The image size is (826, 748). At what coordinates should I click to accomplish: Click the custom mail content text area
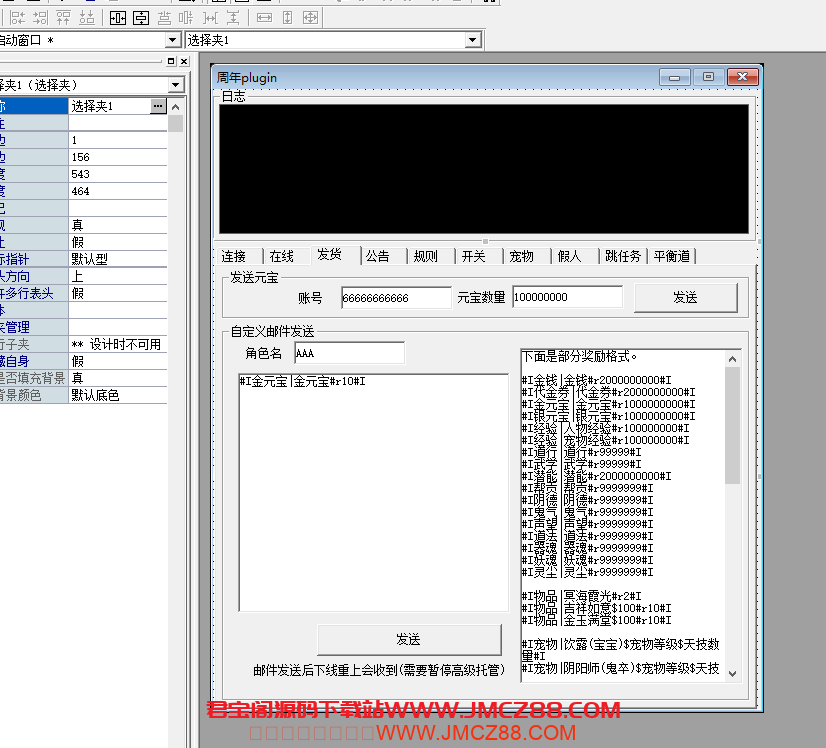click(373, 493)
